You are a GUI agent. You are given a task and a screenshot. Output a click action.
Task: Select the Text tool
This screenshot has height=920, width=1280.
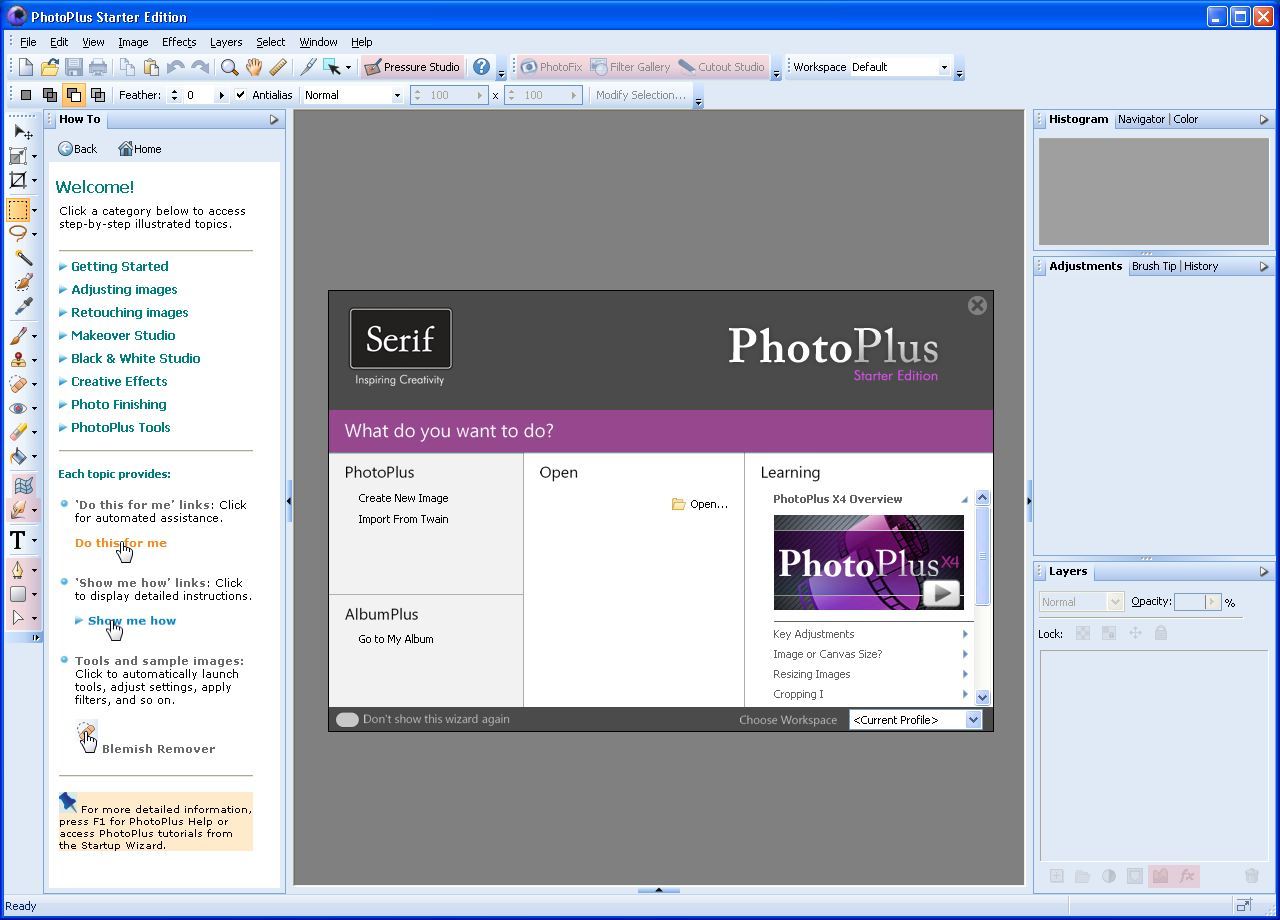[18, 540]
